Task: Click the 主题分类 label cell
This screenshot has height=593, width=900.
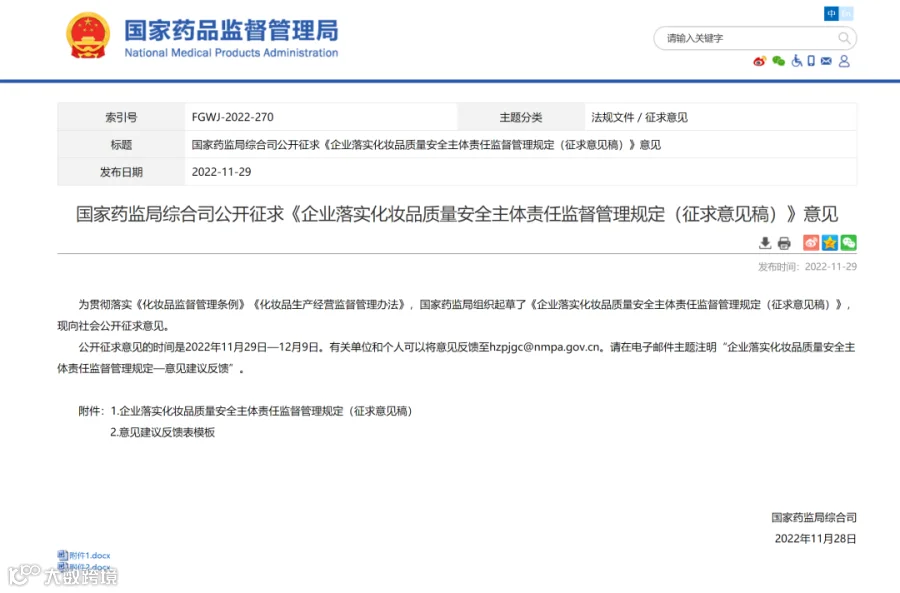Action: (x=521, y=117)
